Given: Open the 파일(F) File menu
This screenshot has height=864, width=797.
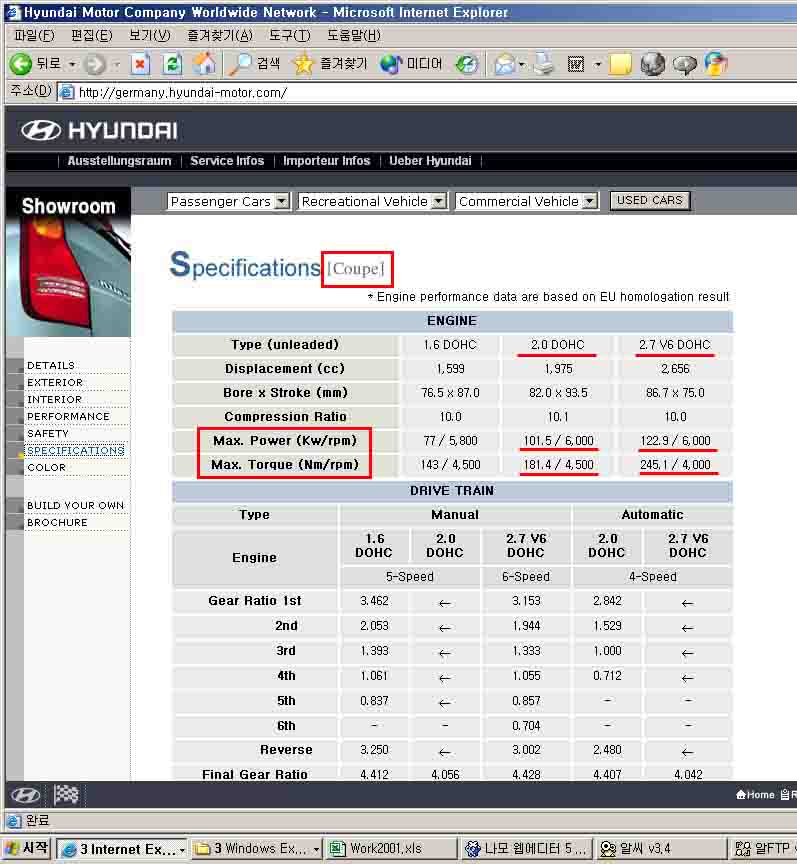Looking at the screenshot, I should [x=34, y=36].
